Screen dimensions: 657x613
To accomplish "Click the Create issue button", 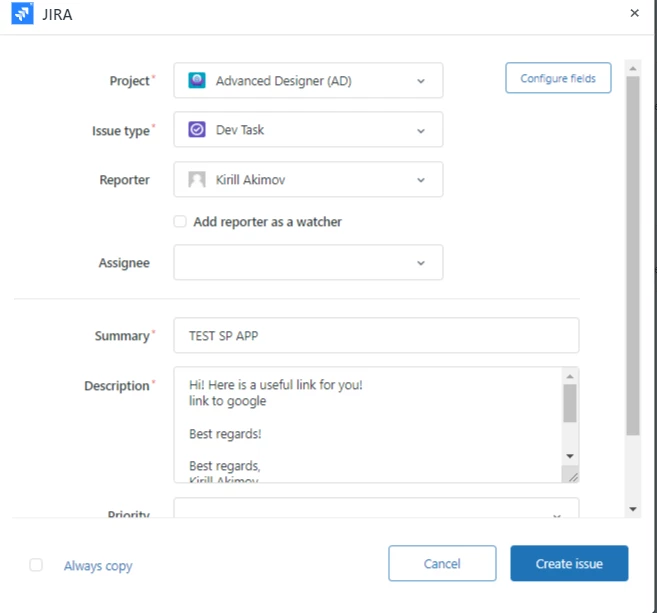I will (x=569, y=563).
